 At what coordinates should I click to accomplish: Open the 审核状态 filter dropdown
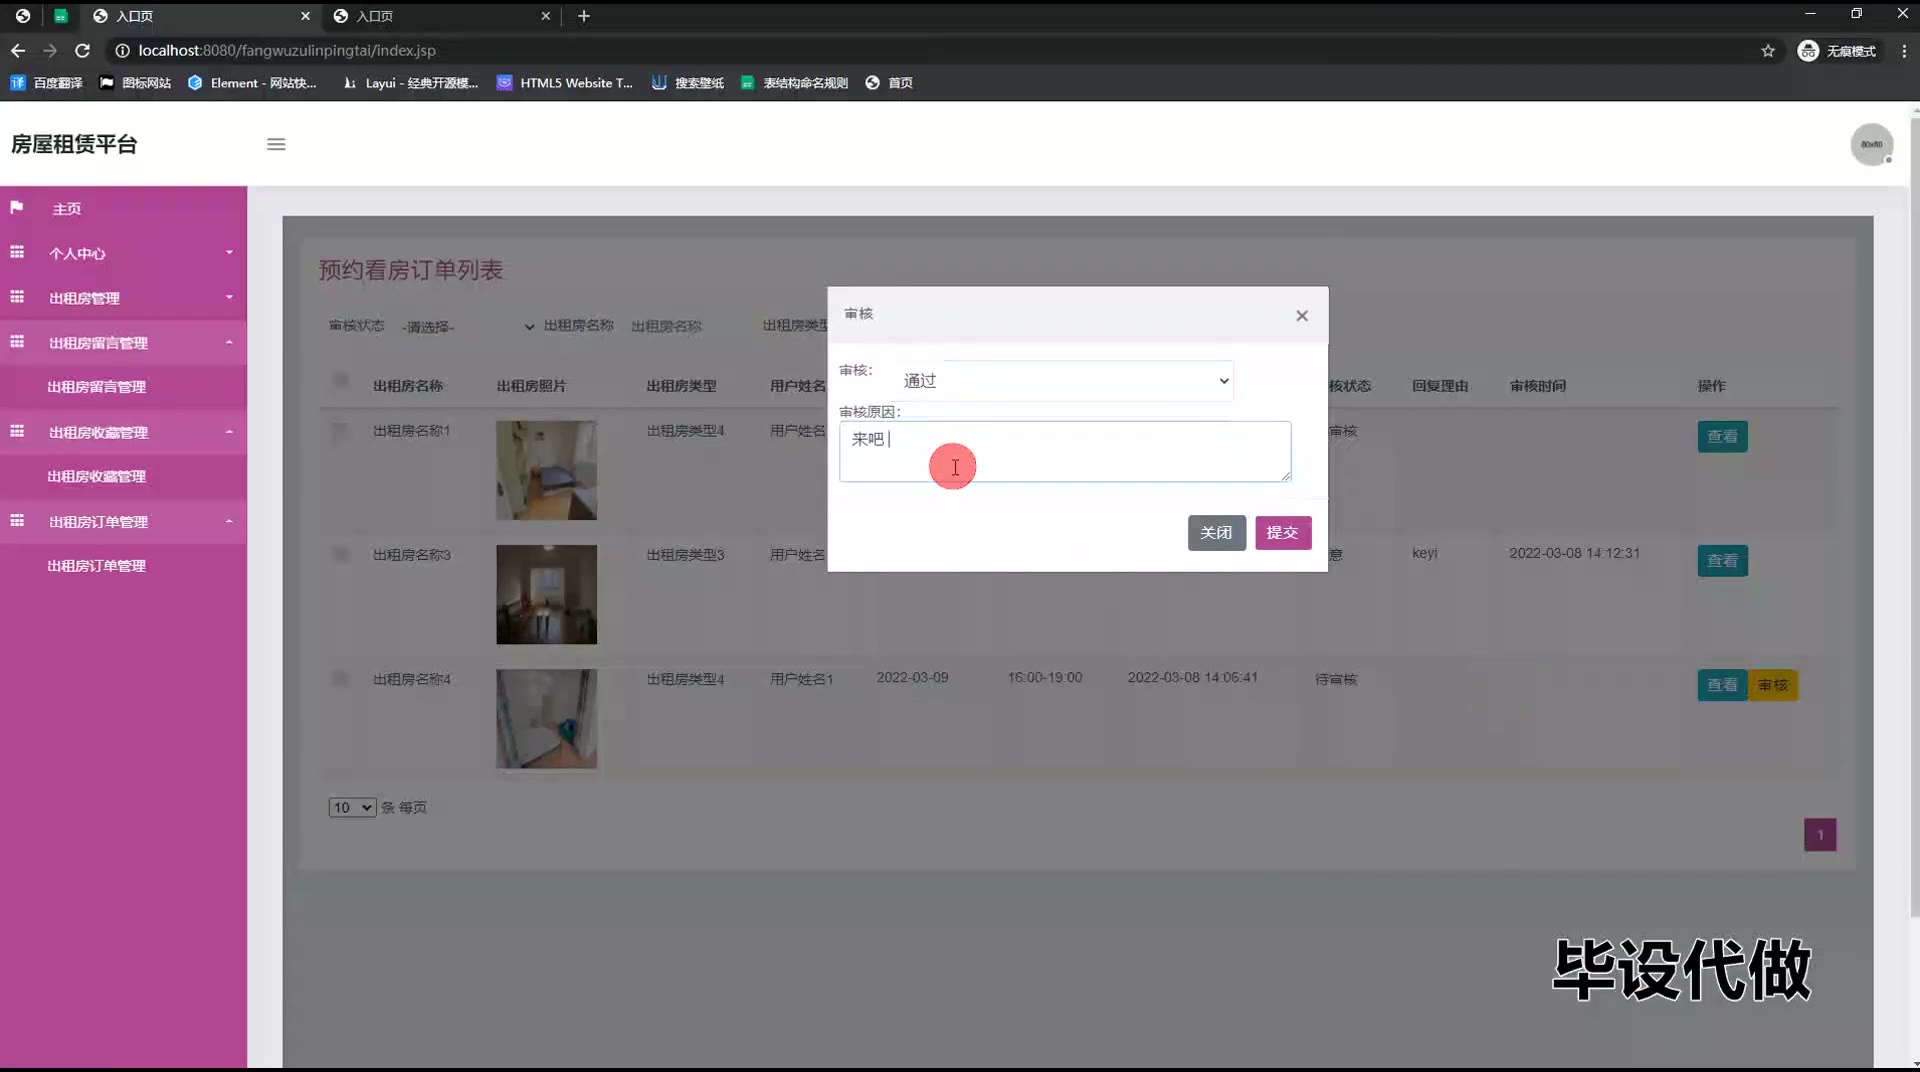468,327
